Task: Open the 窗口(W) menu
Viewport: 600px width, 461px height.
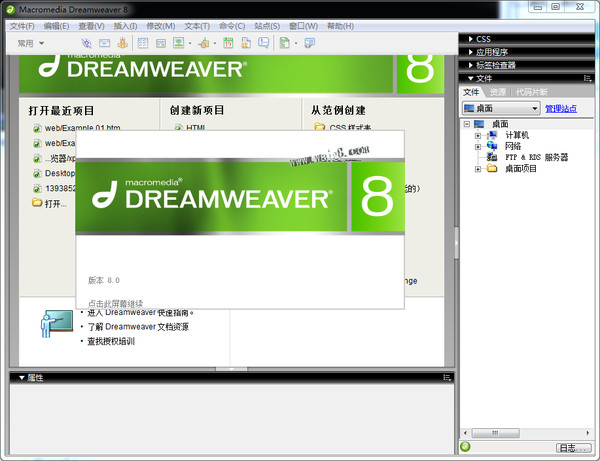Action: pos(303,26)
